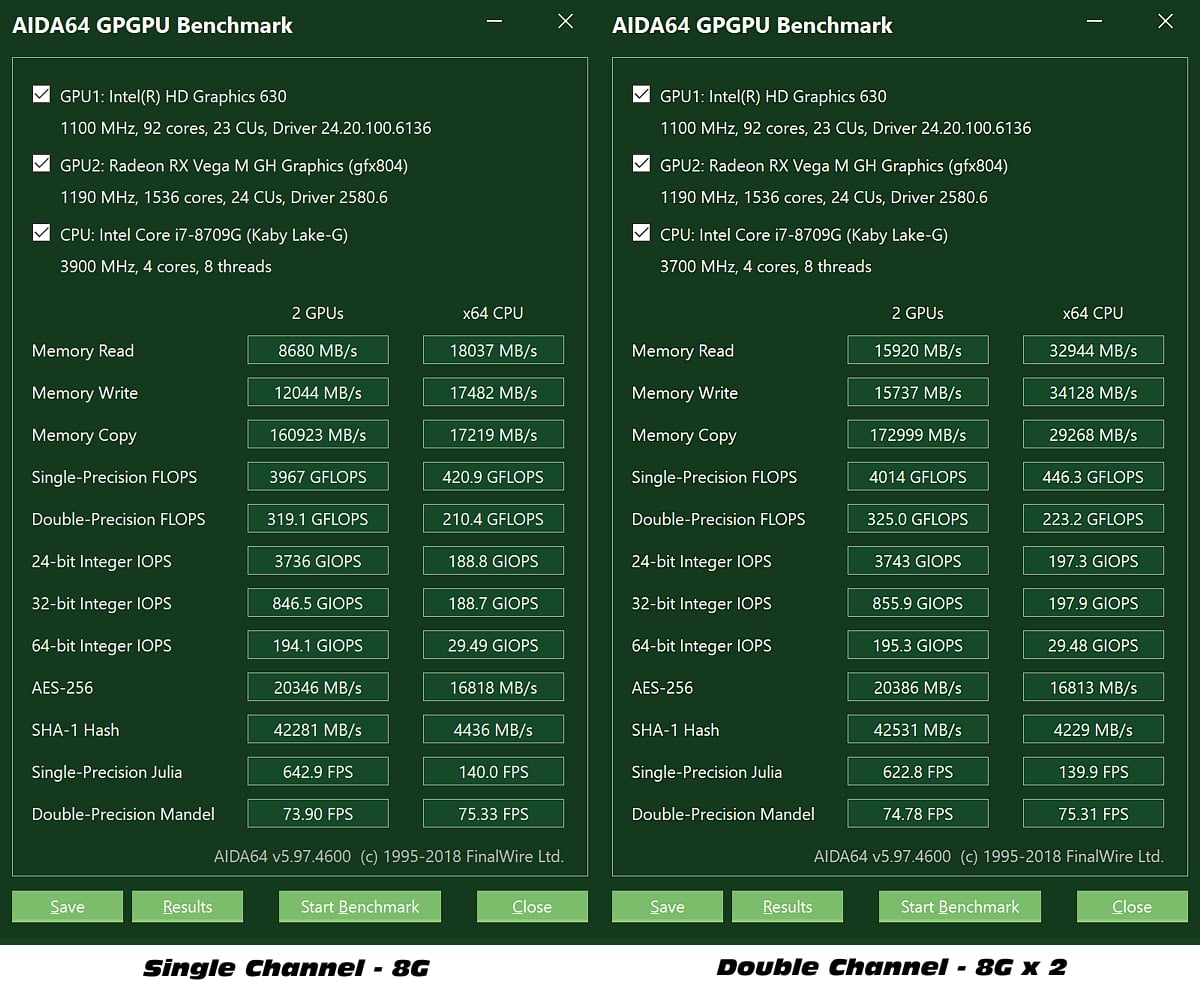Screen dimensions: 1200x1000
Task: Click the green Close button in Single Channel window
Action: point(532,906)
